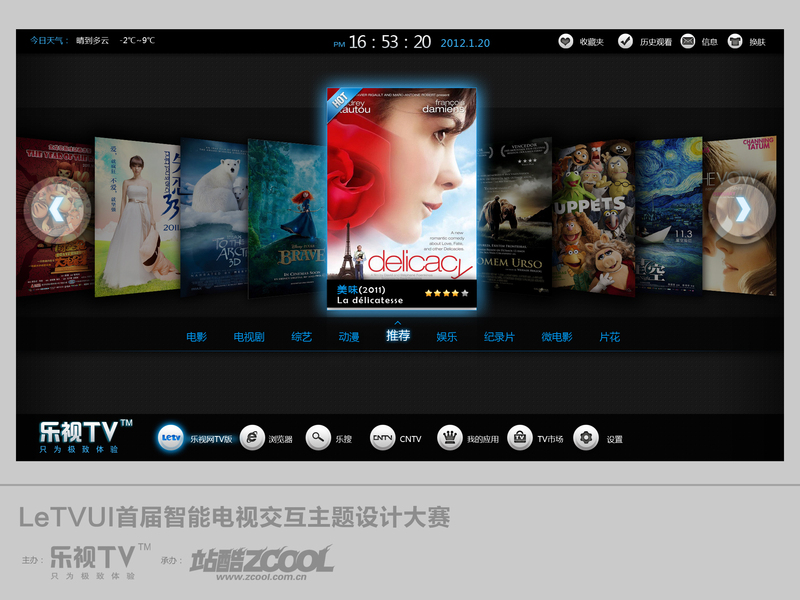Select the 微电影 micro film tab
800x600 pixels.
557,337
